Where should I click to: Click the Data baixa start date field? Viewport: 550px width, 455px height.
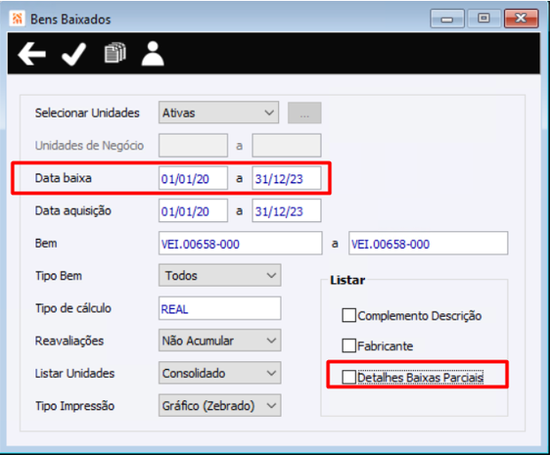(x=193, y=178)
